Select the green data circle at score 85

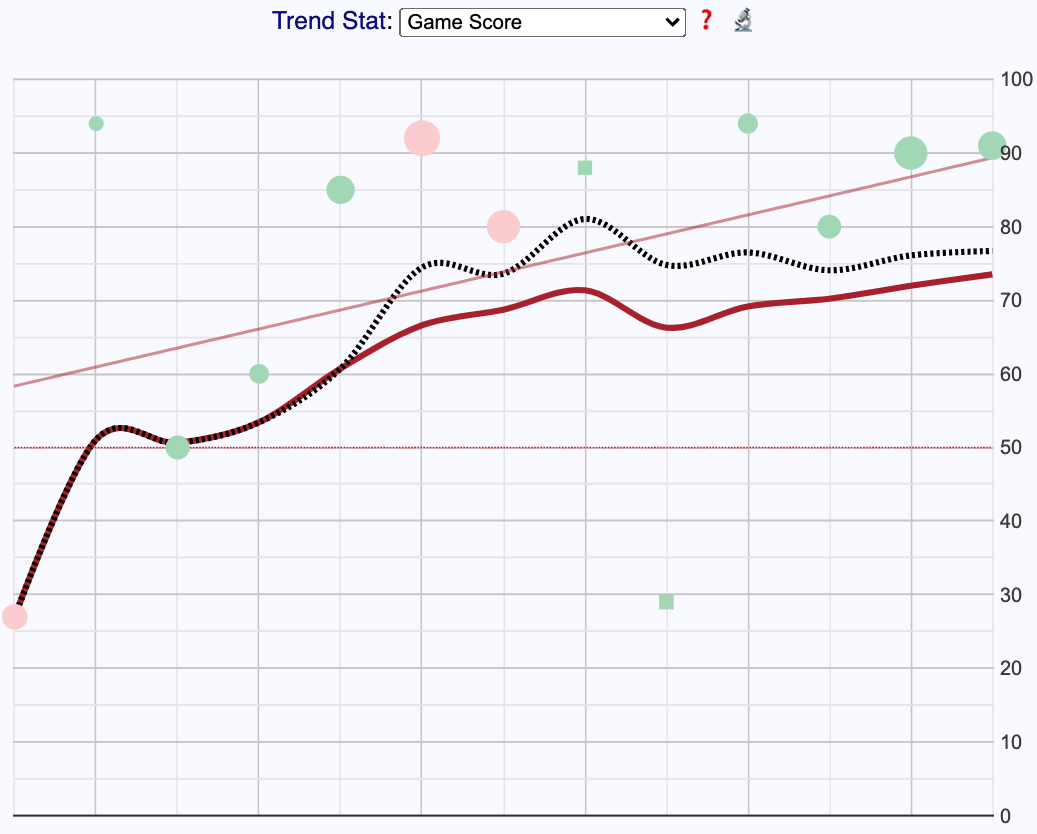pos(341,189)
